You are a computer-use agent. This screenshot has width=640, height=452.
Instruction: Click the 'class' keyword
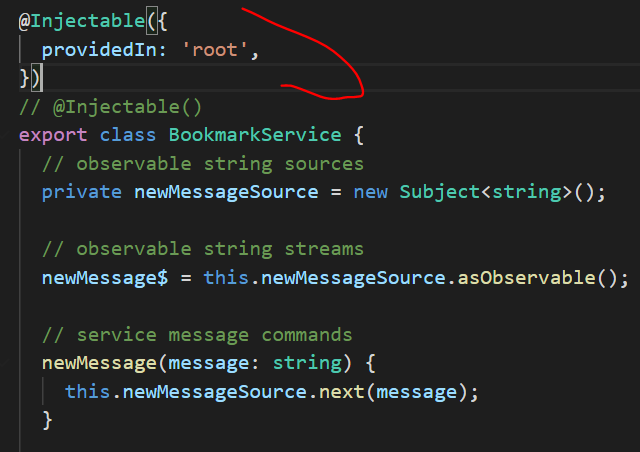coord(128,135)
